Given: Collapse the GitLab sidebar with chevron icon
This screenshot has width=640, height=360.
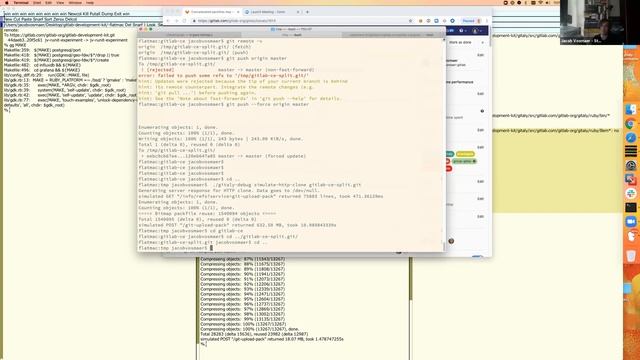Looking at the screenshot, I should coord(482,42).
